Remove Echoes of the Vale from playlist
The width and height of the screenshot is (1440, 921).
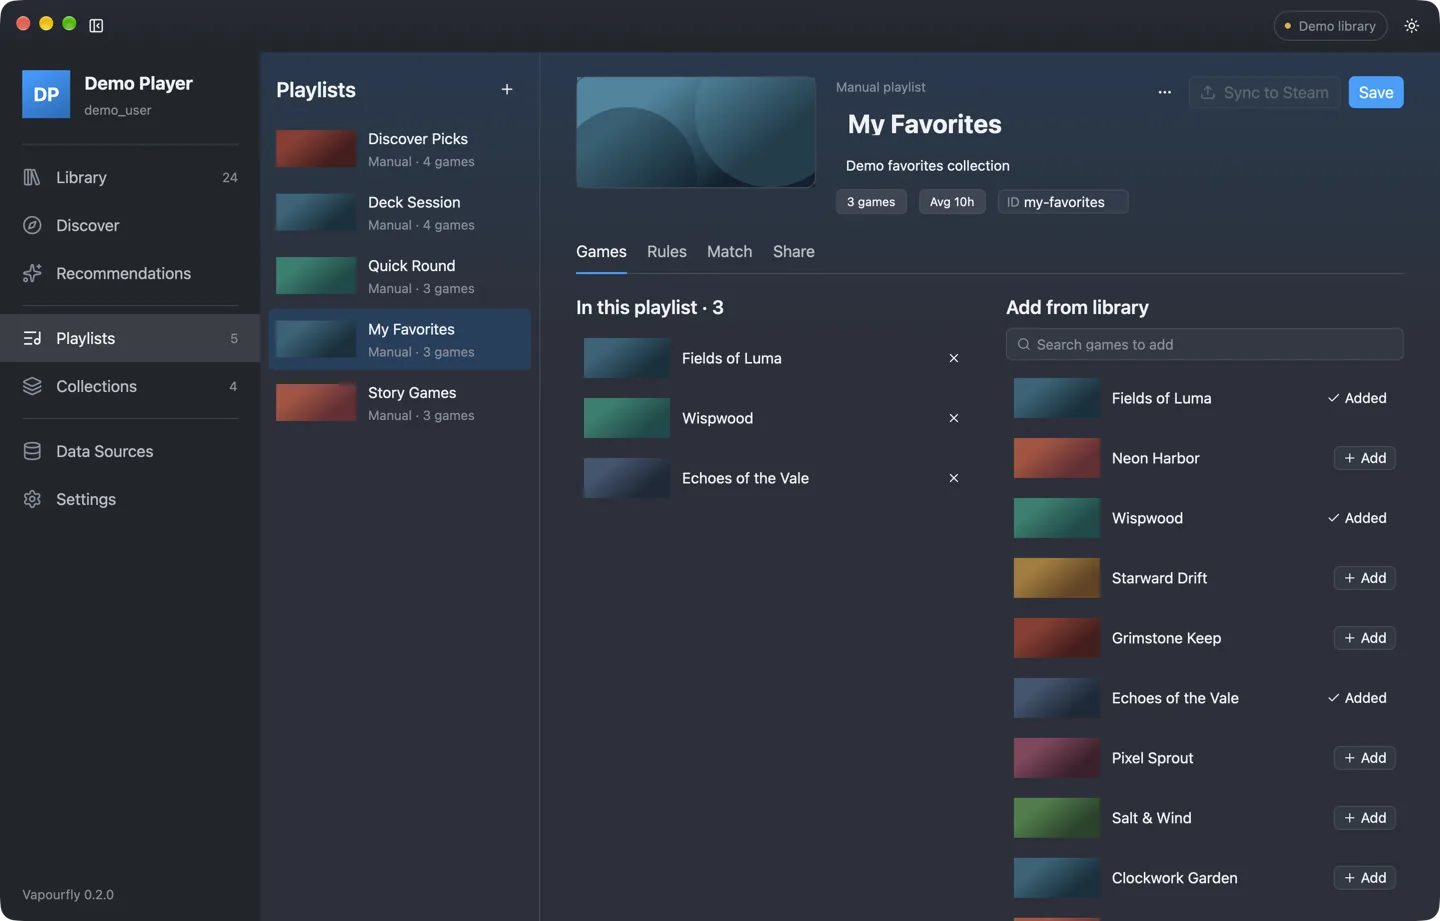pyautogui.click(x=954, y=478)
